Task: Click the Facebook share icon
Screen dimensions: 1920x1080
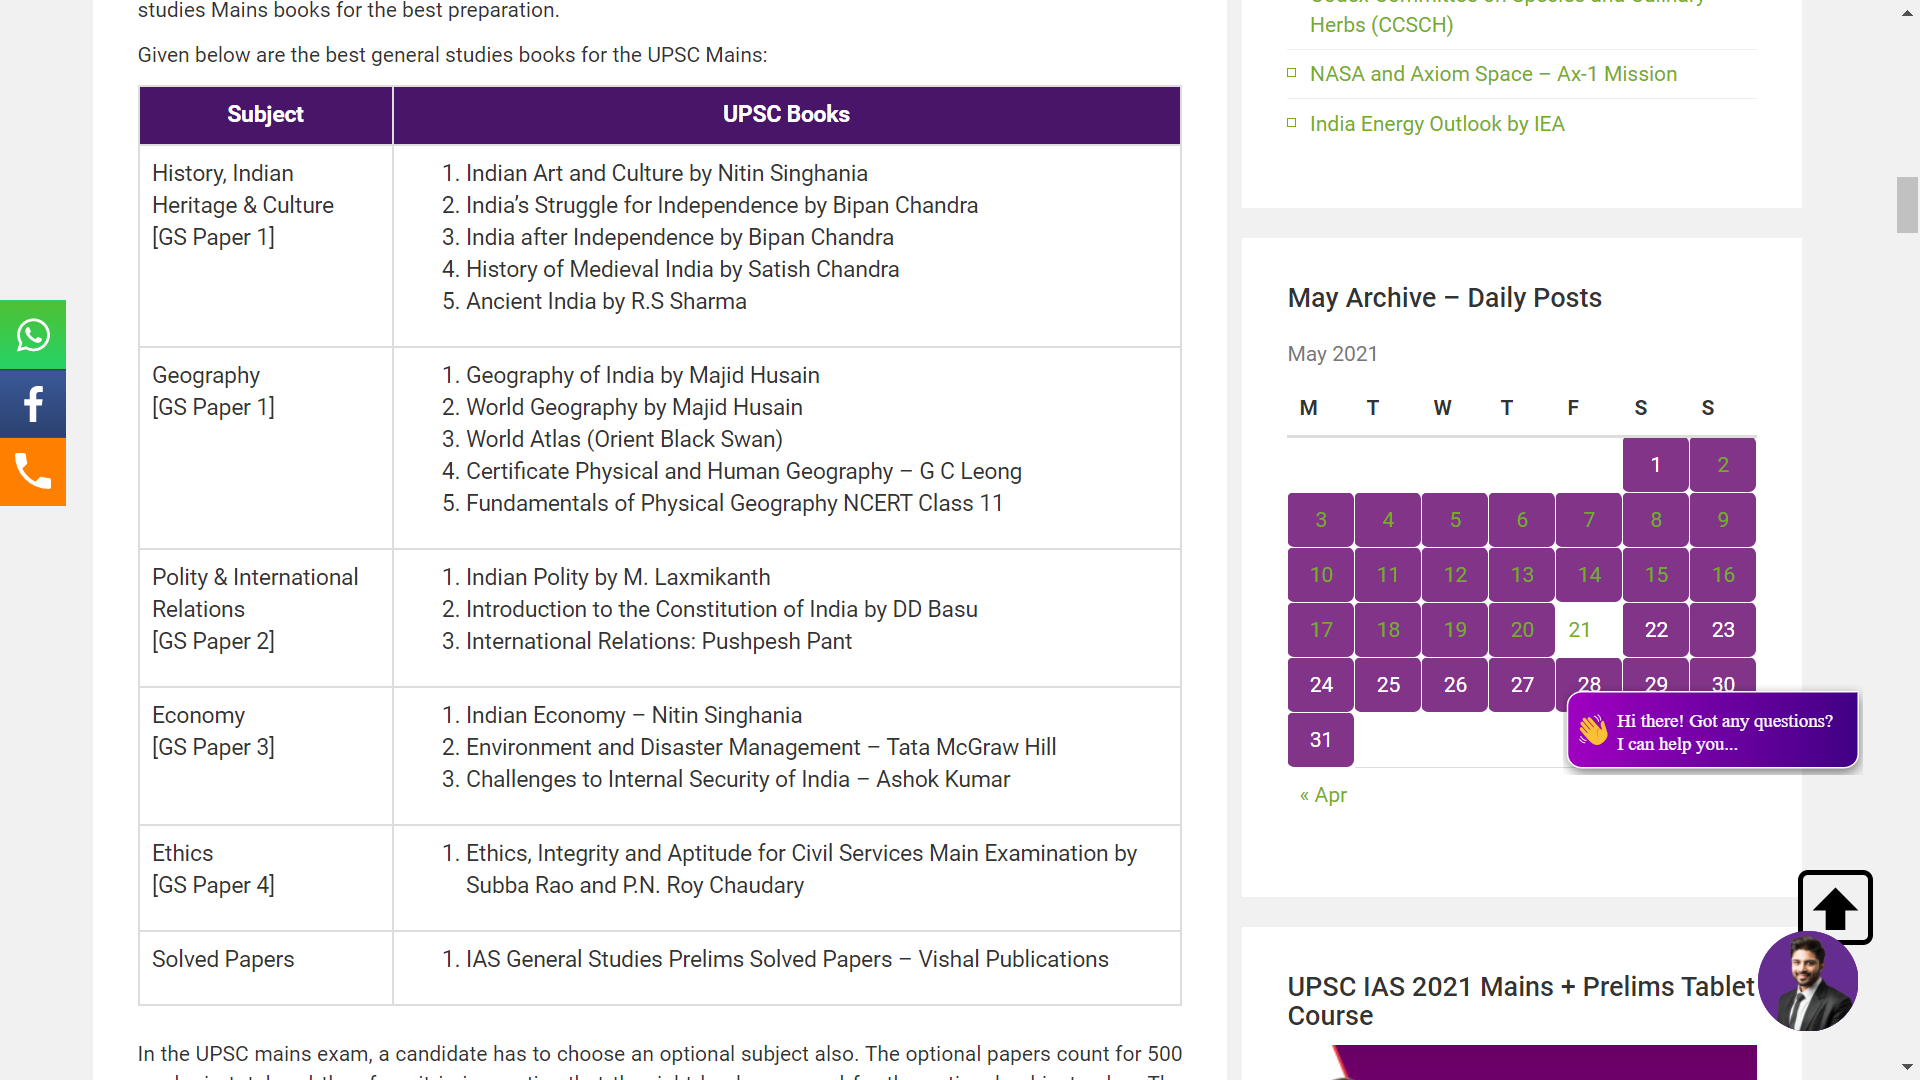Action: point(33,404)
